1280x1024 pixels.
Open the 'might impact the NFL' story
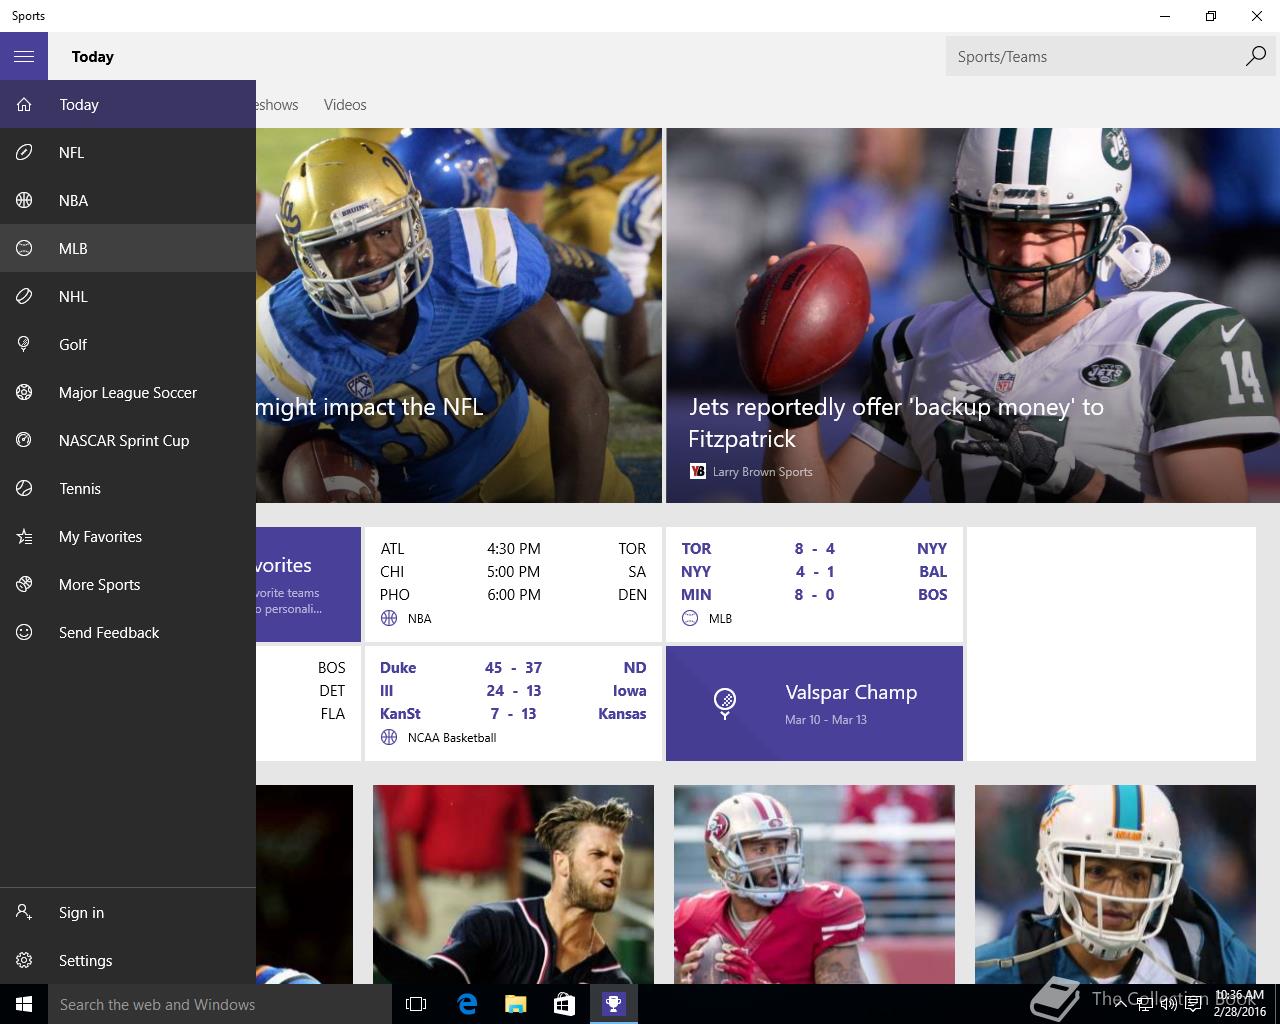point(459,315)
